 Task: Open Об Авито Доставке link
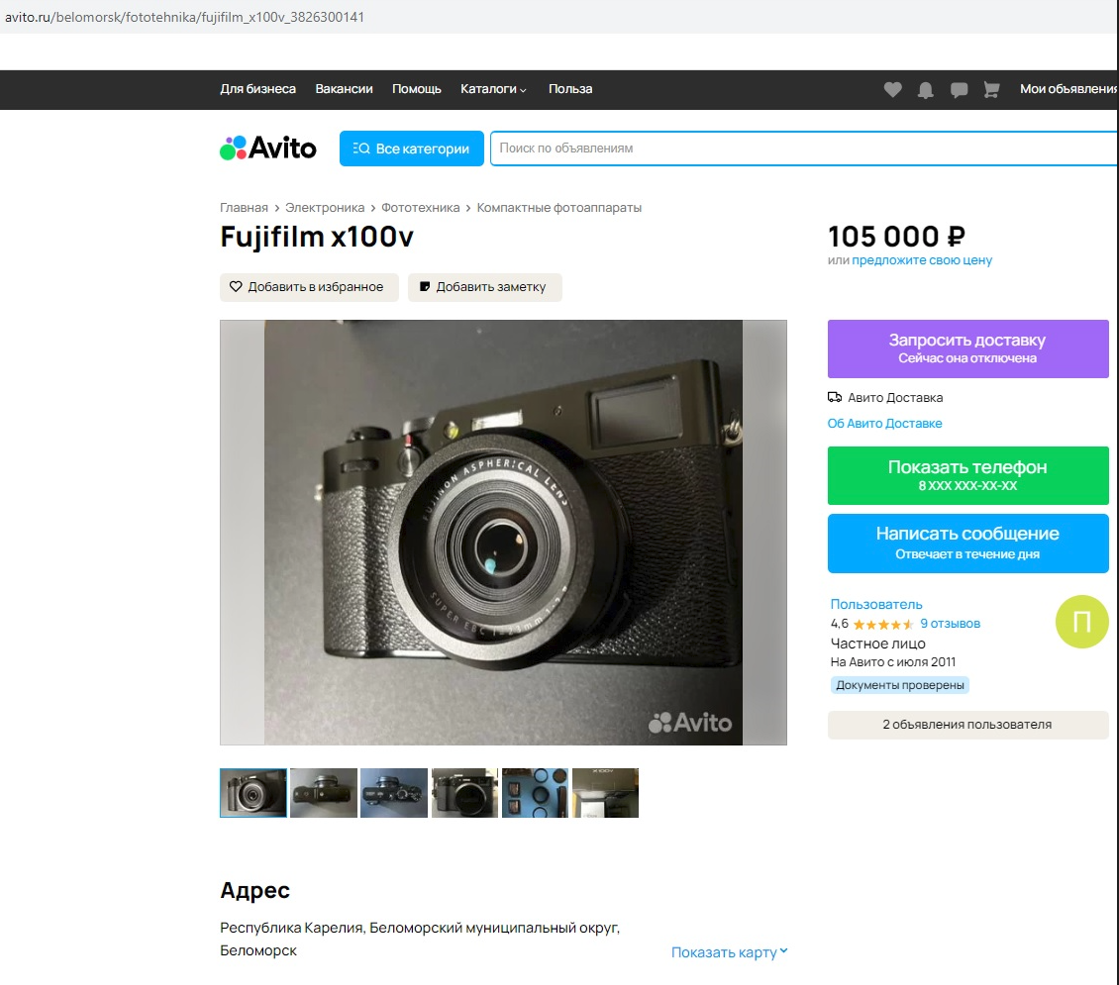(x=885, y=423)
